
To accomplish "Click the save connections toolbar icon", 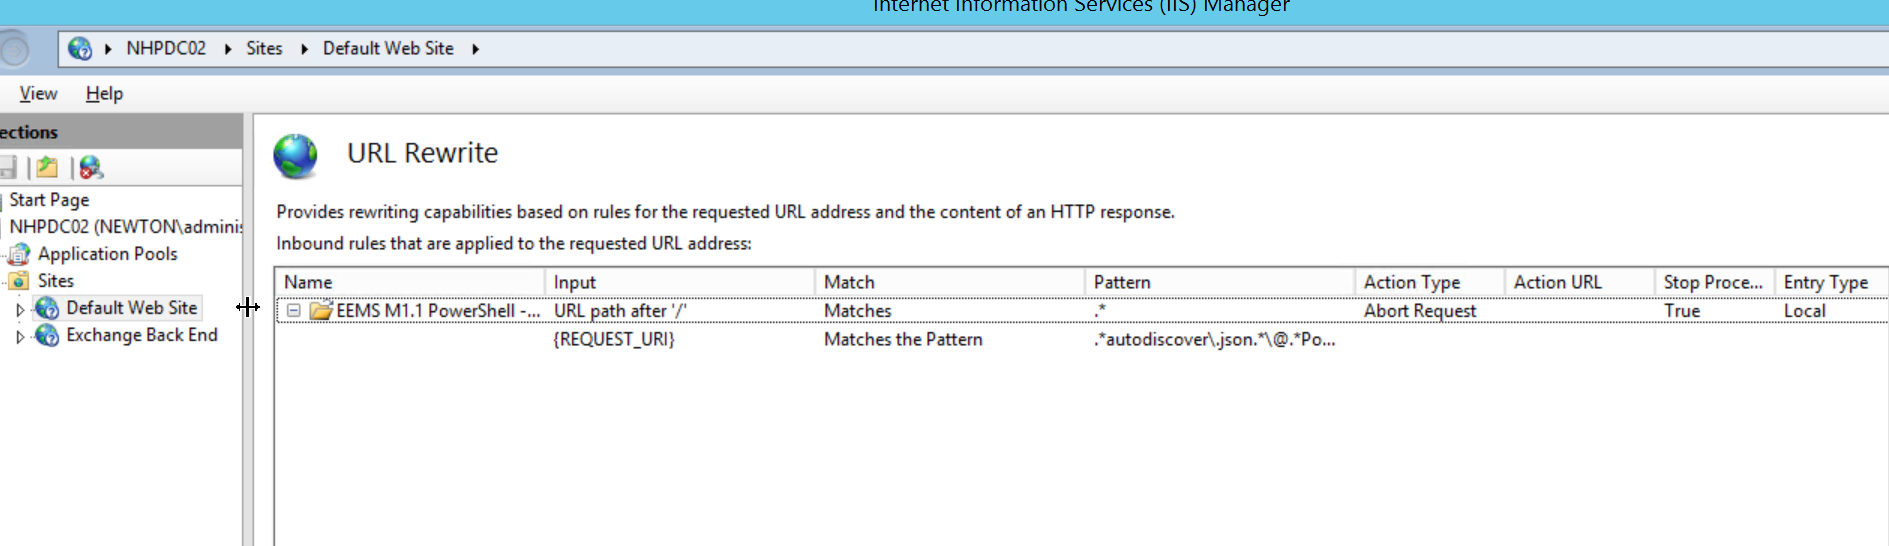I will (x=8, y=167).
